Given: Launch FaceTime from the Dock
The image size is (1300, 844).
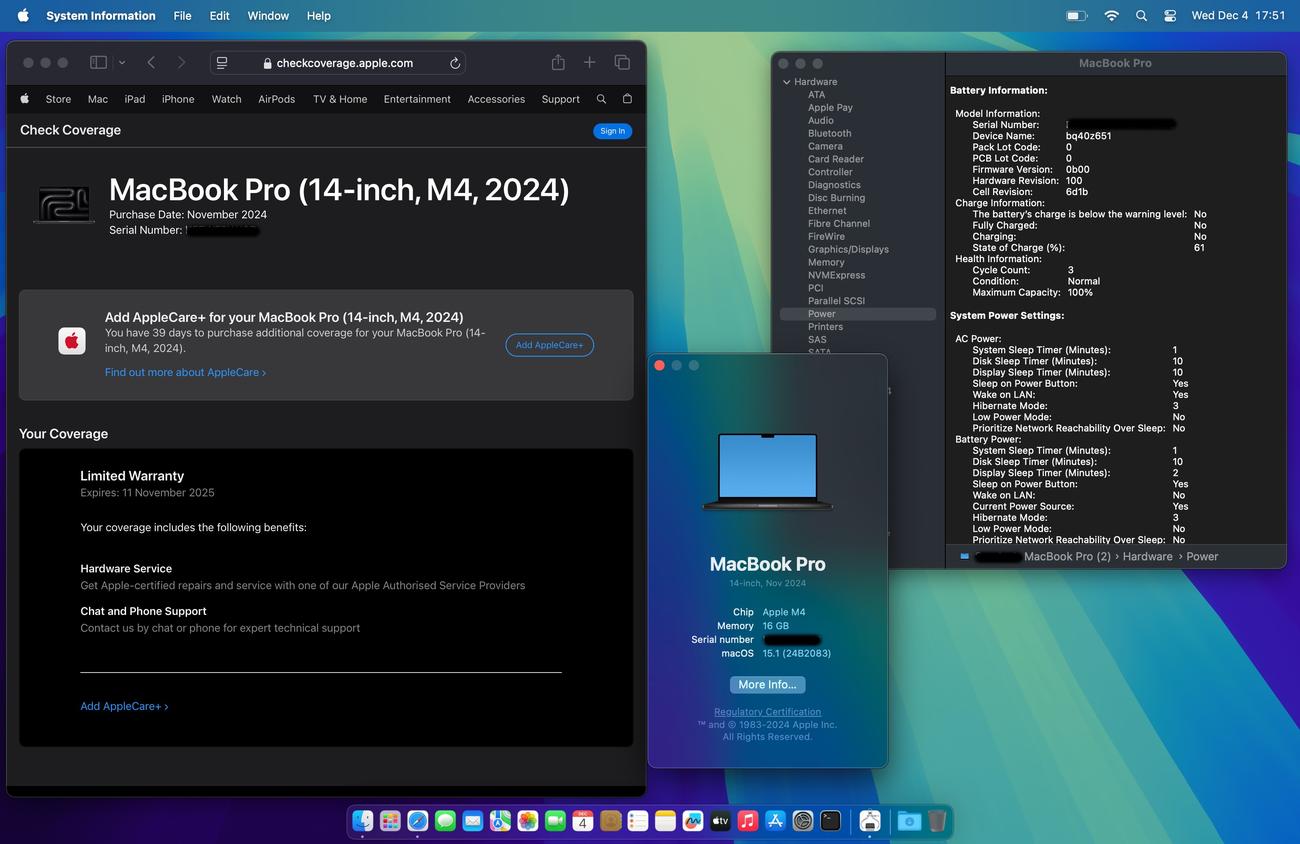Looking at the screenshot, I should coord(555,821).
